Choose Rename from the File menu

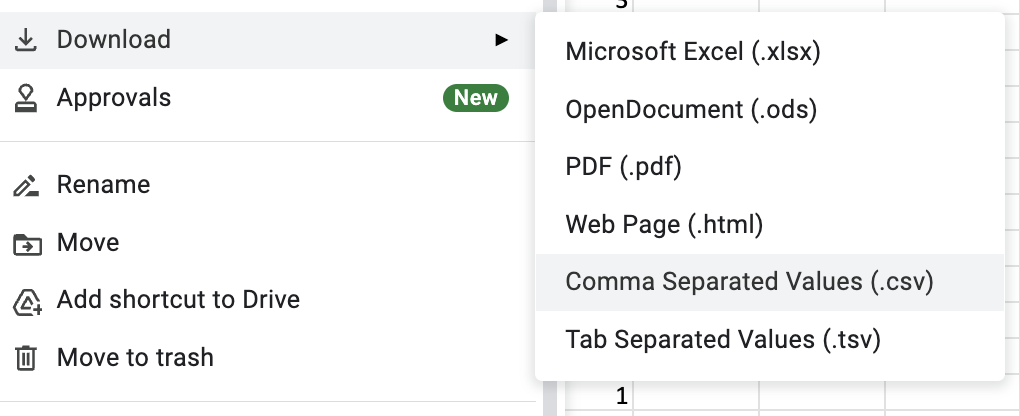tap(267, 185)
